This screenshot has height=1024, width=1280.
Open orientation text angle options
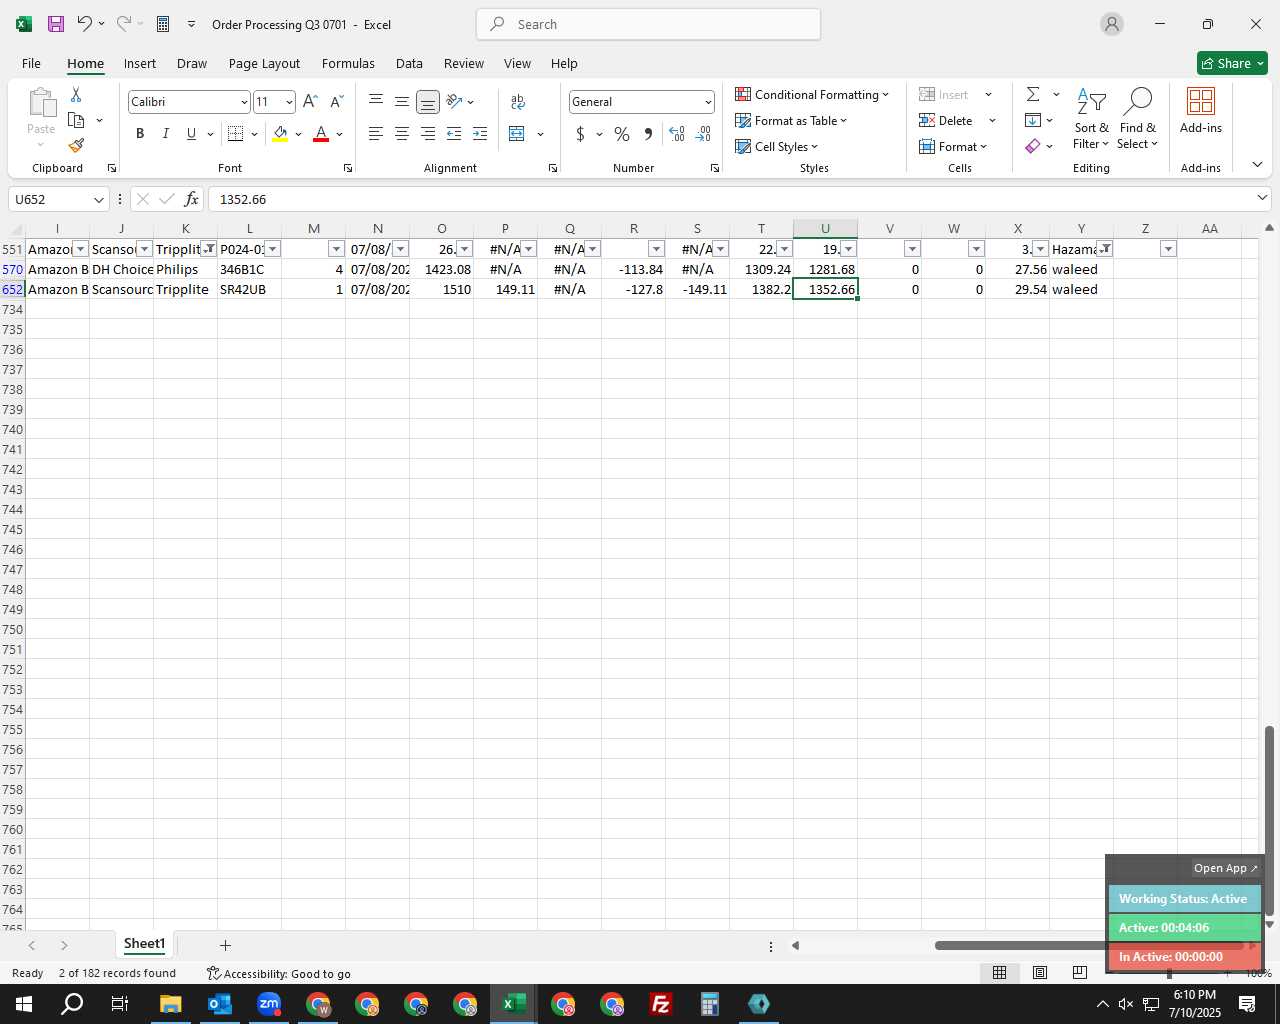(x=460, y=101)
